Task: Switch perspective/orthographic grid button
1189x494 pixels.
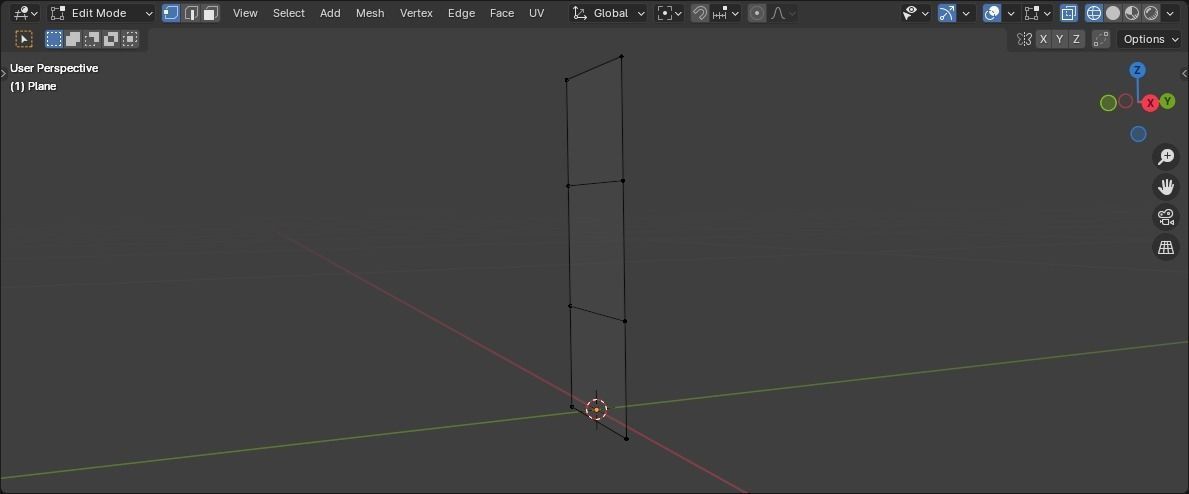Action: click(1165, 247)
